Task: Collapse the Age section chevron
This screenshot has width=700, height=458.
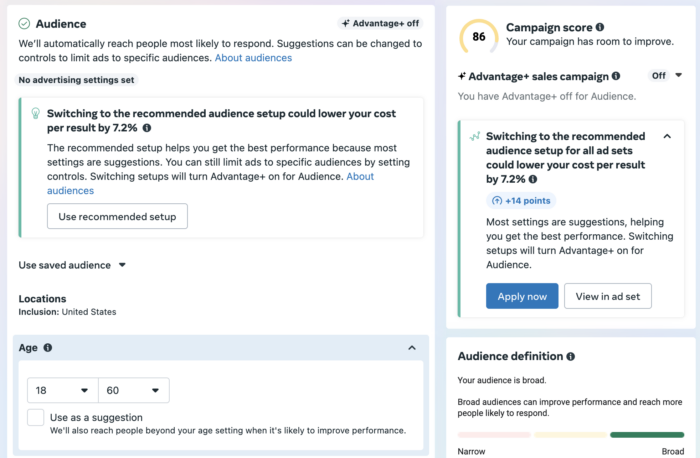Action: click(412, 348)
